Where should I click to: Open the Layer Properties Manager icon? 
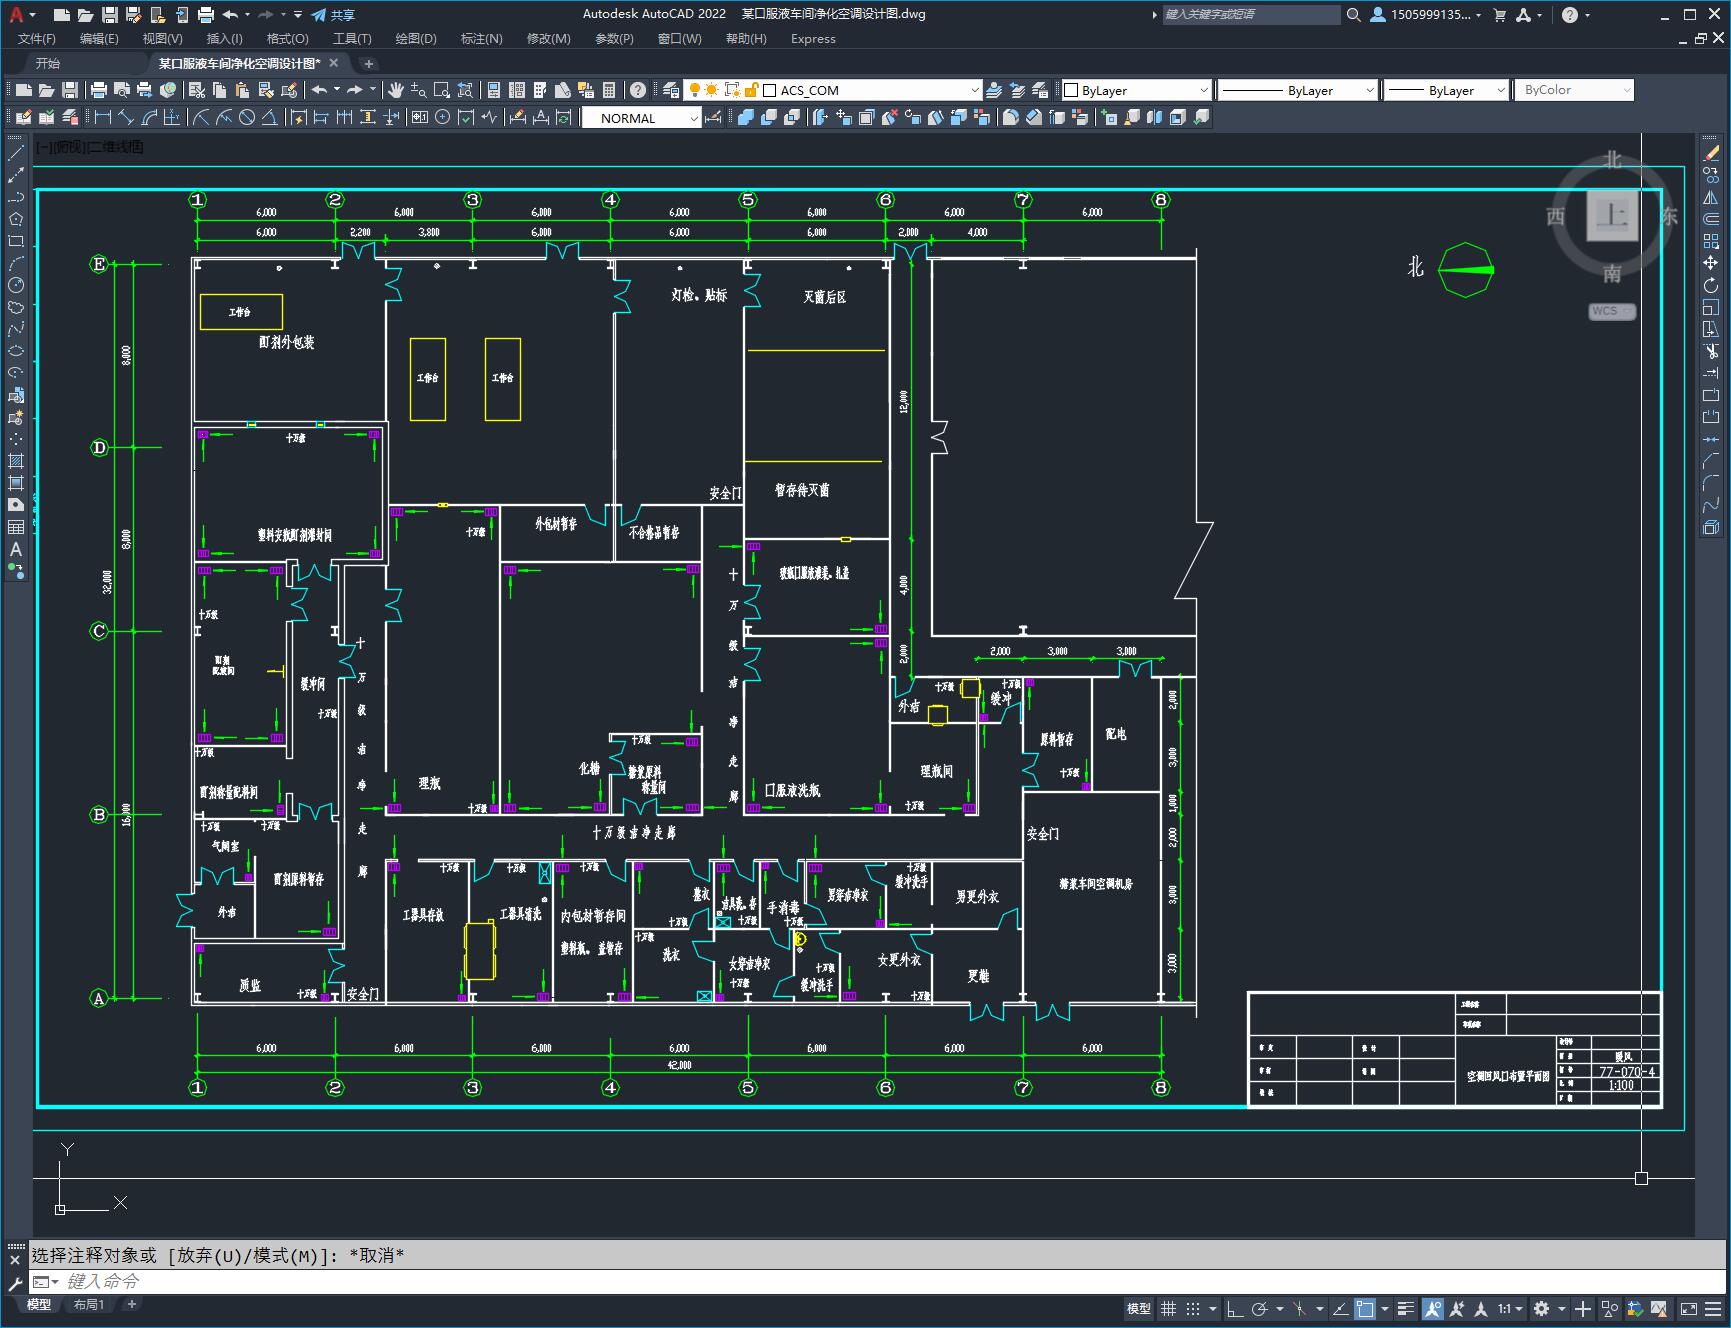pyautogui.click(x=671, y=90)
